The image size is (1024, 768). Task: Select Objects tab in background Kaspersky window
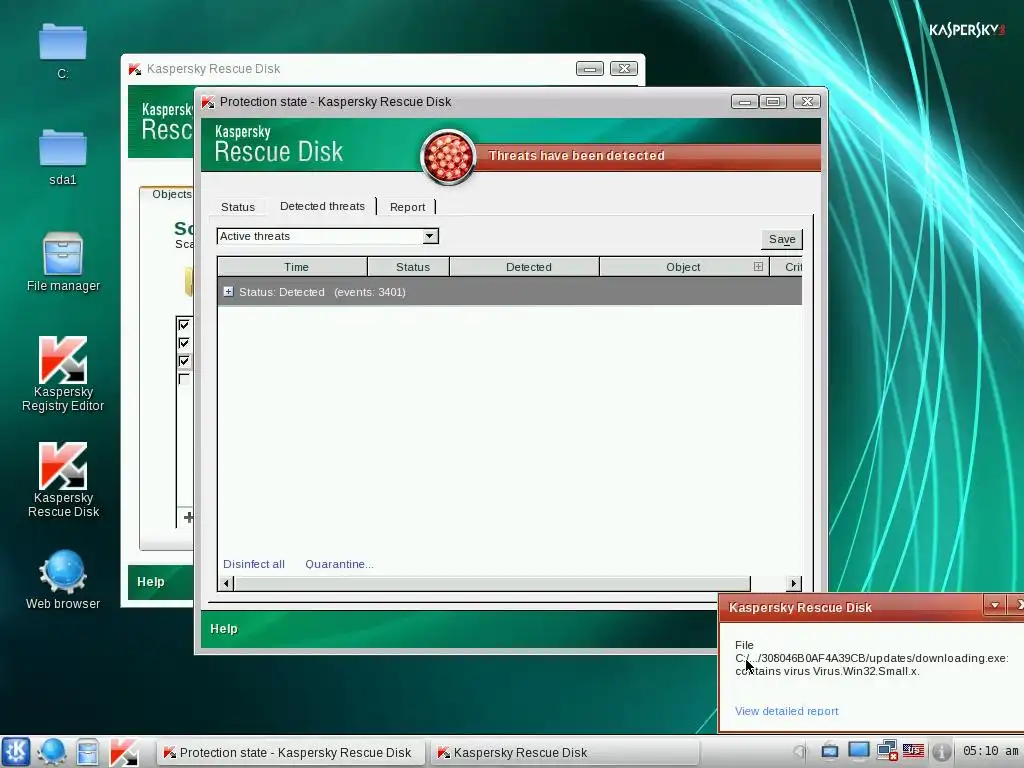171,194
